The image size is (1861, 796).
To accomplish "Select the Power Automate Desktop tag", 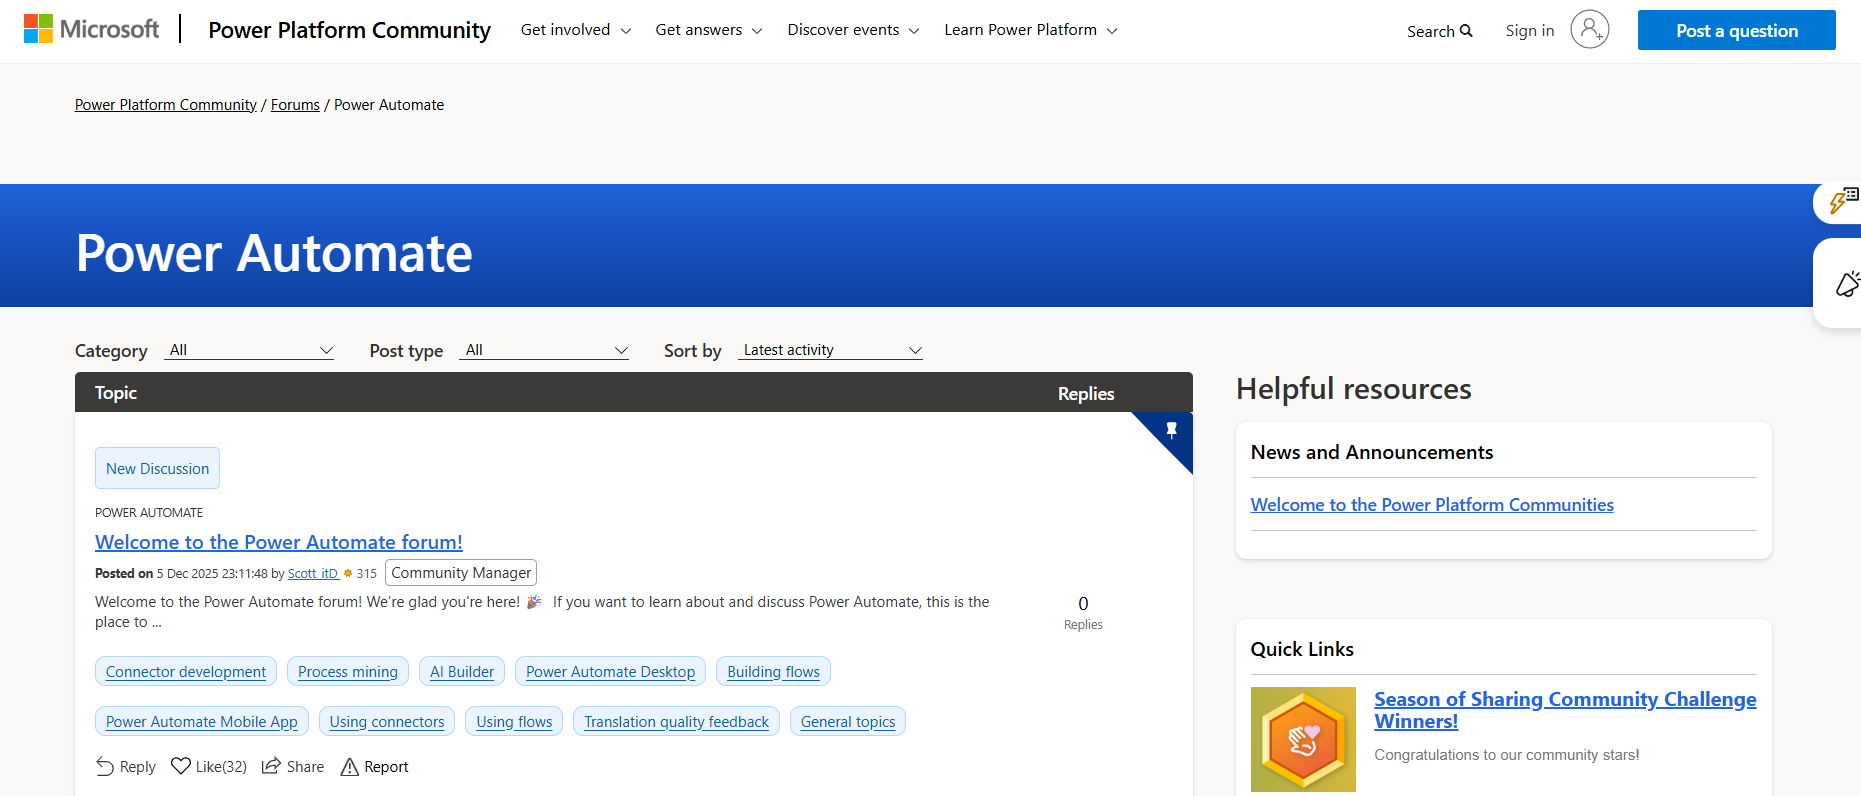I will 610,671.
